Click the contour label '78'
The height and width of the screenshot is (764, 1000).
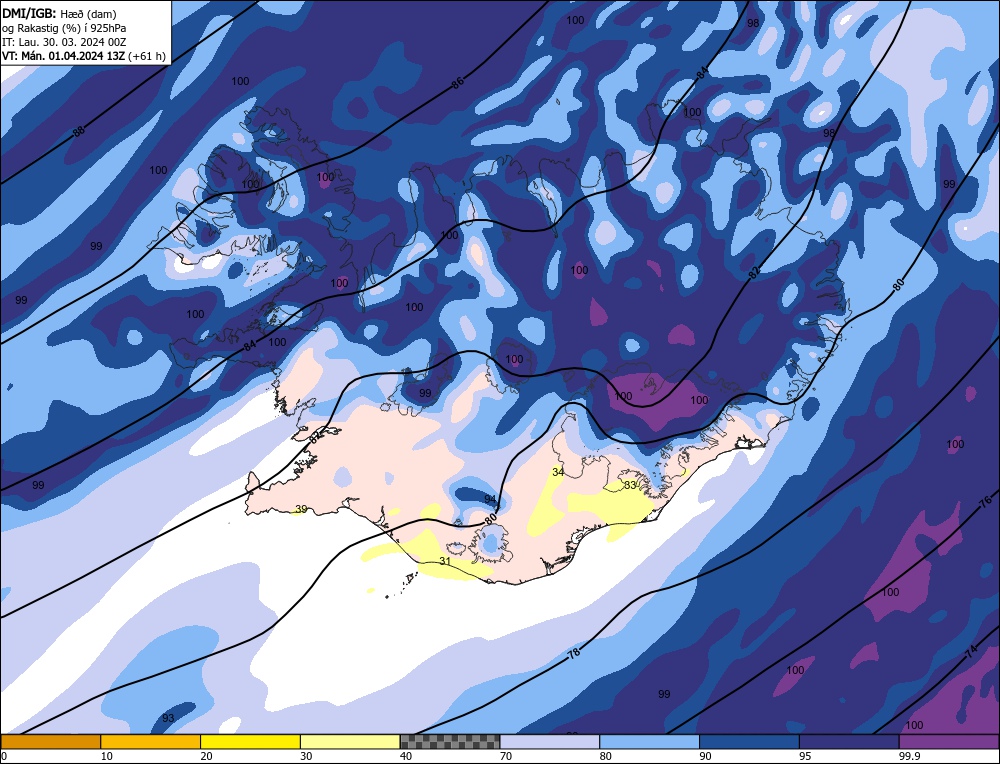coord(574,653)
